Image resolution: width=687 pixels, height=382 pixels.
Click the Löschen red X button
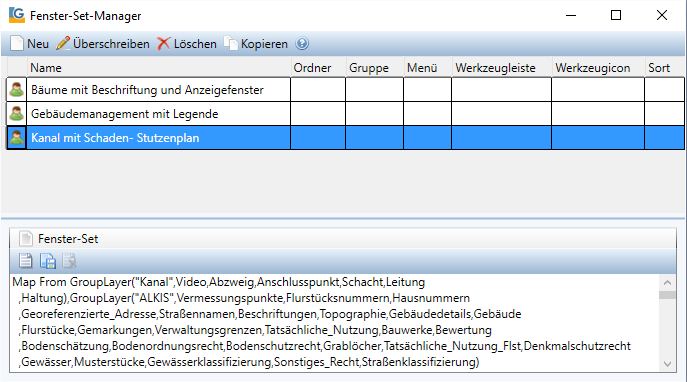(187, 44)
